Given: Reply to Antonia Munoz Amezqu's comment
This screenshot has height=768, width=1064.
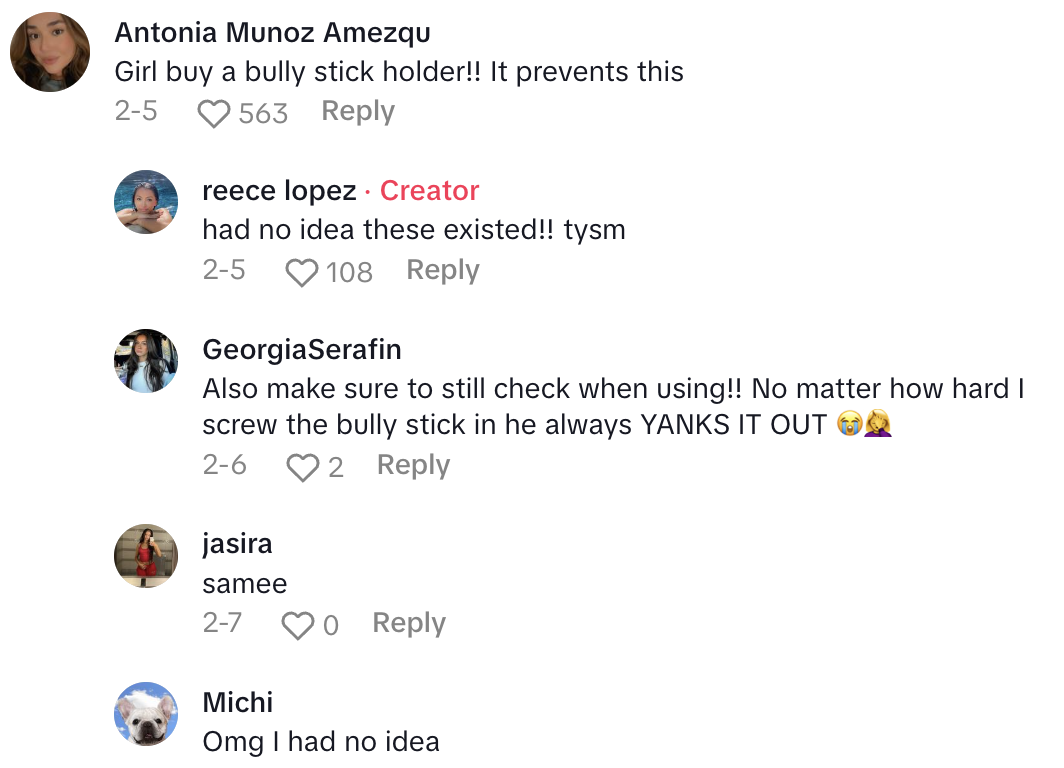Looking at the screenshot, I should coord(357,111).
